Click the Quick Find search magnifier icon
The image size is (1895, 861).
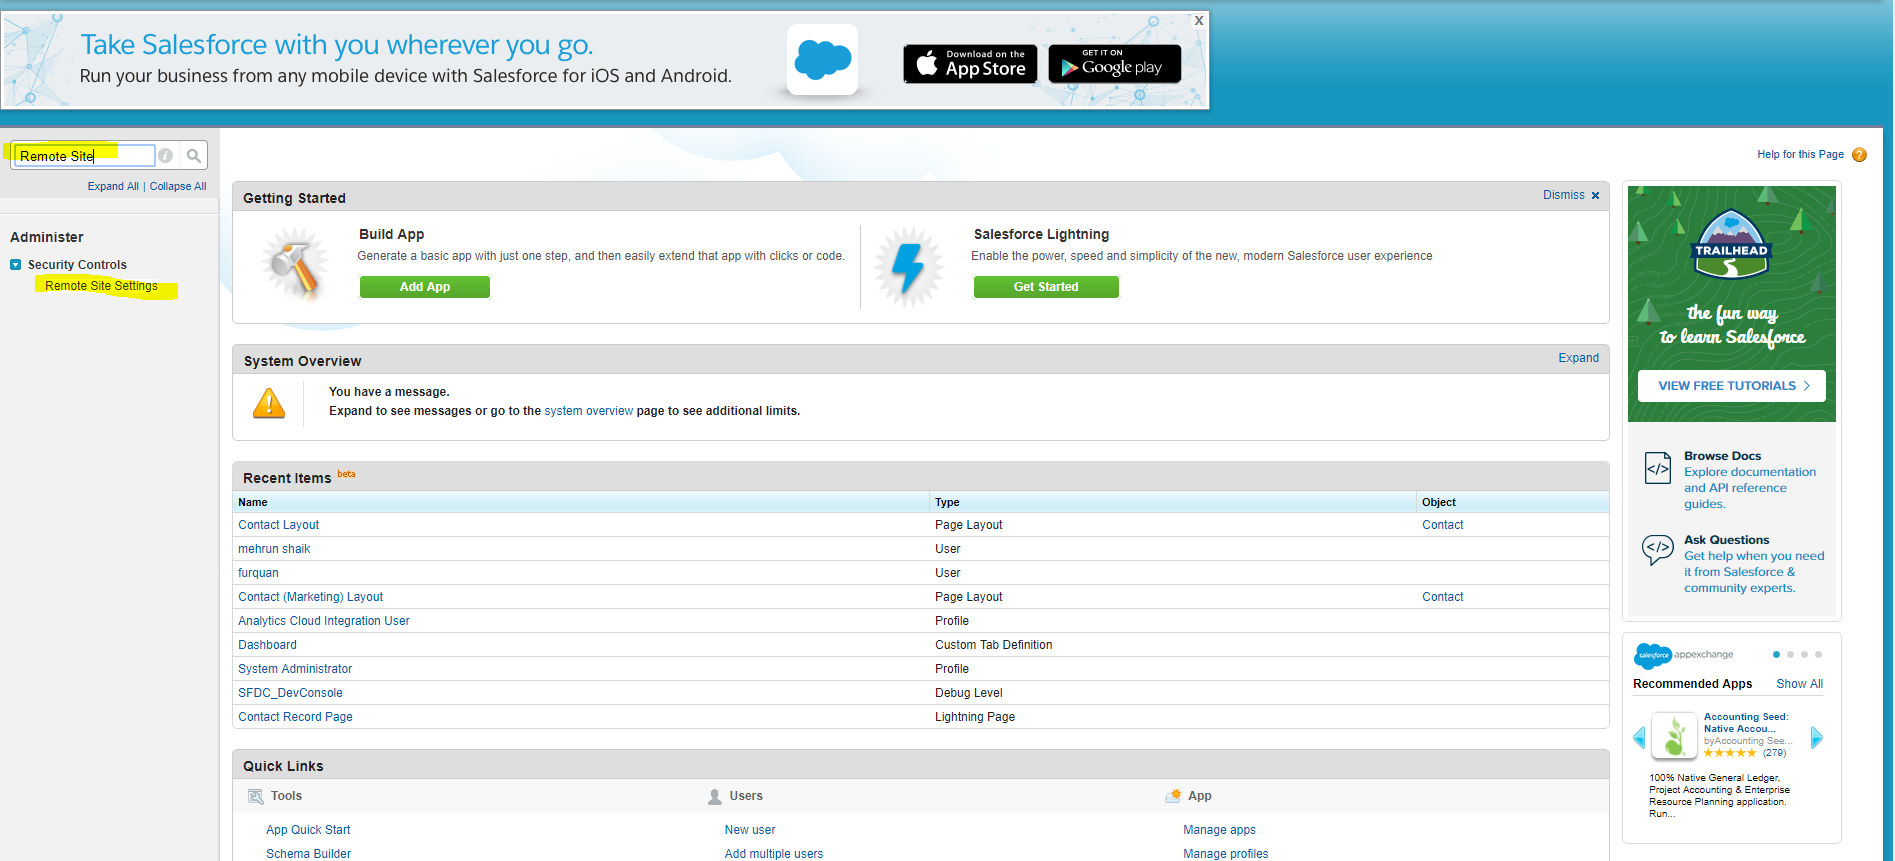click(194, 156)
